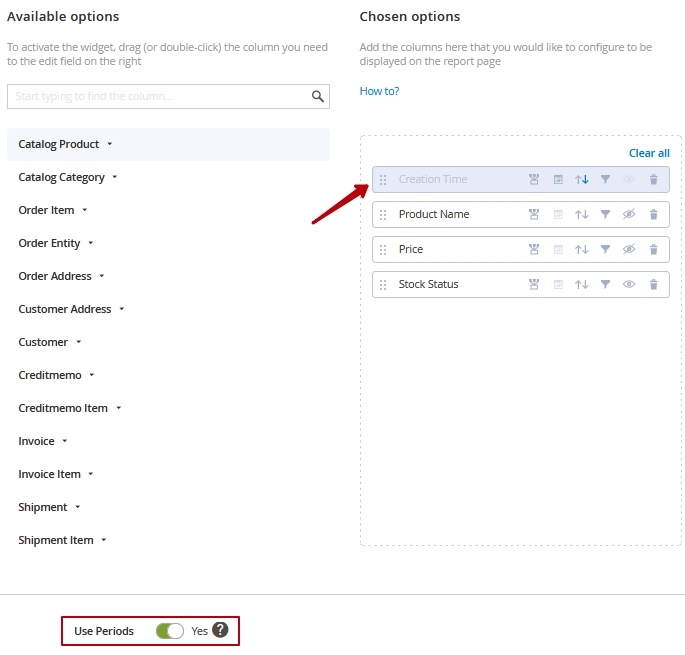
Task: Open the Invoice Item group
Action: [56, 475]
